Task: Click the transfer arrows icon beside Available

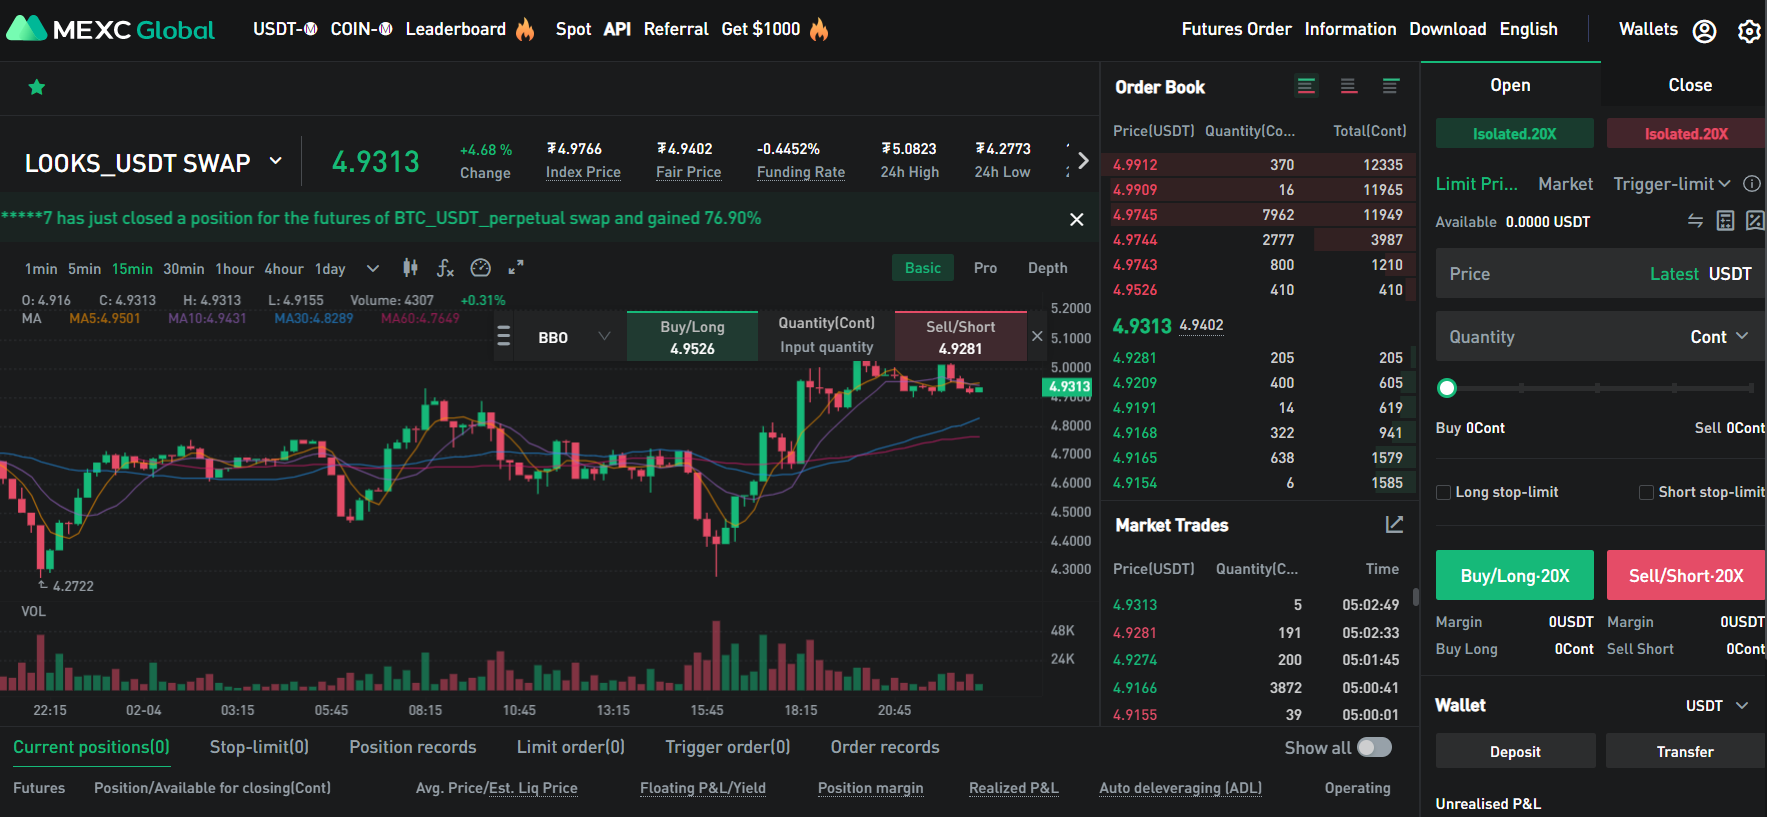Action: coord(1695,221)
